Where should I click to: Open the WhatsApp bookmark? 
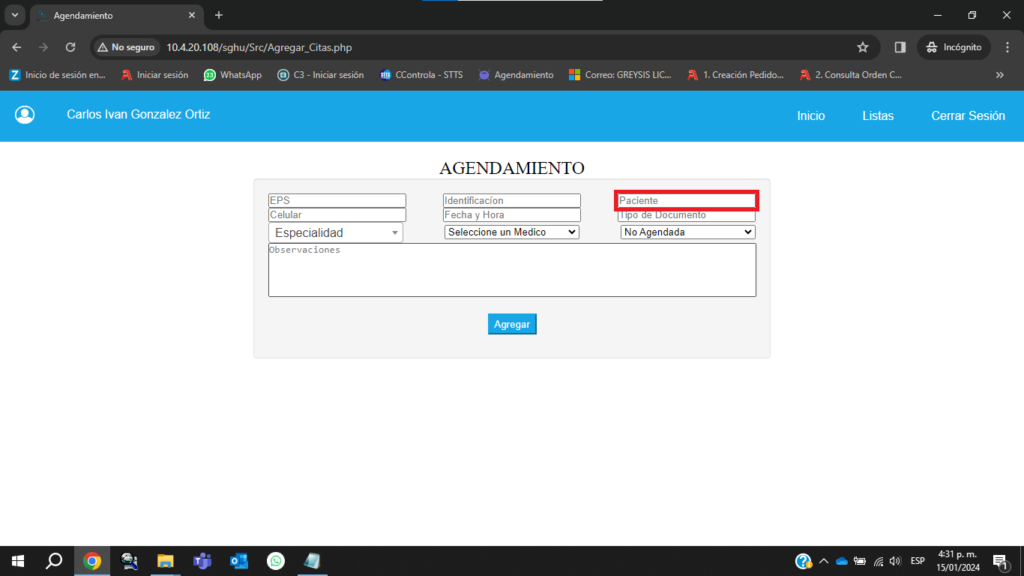pos(232,75)
